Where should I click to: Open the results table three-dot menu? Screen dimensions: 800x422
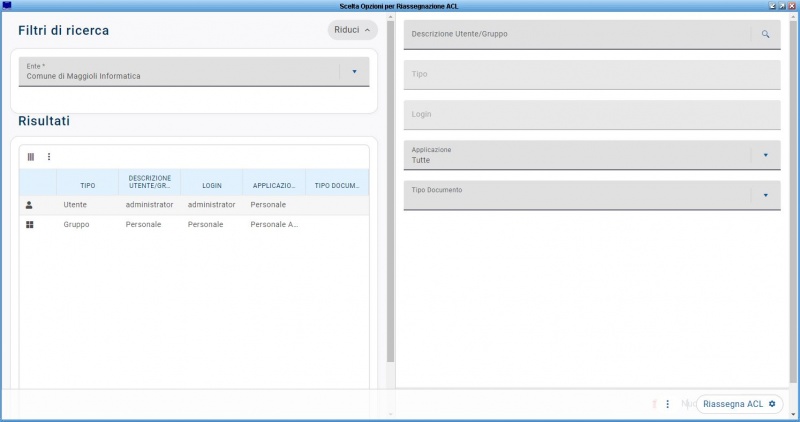pos(49,157)
